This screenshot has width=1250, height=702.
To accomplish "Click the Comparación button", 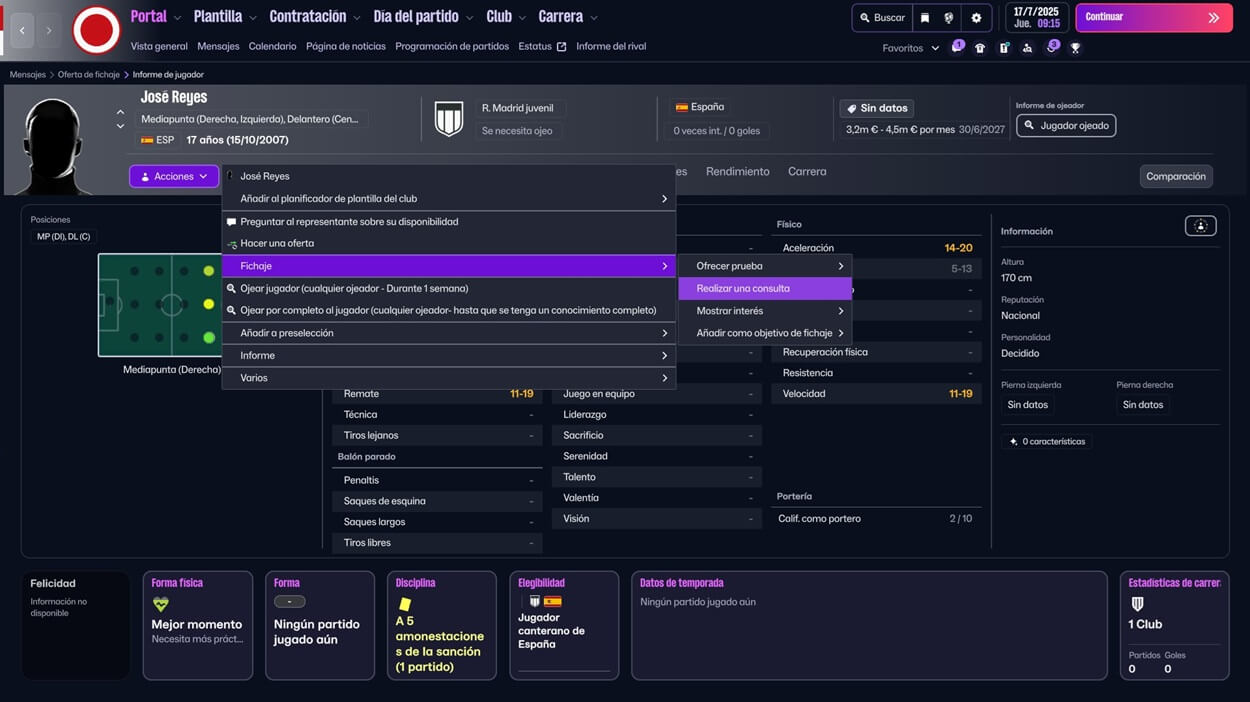I will [1175, 176].
